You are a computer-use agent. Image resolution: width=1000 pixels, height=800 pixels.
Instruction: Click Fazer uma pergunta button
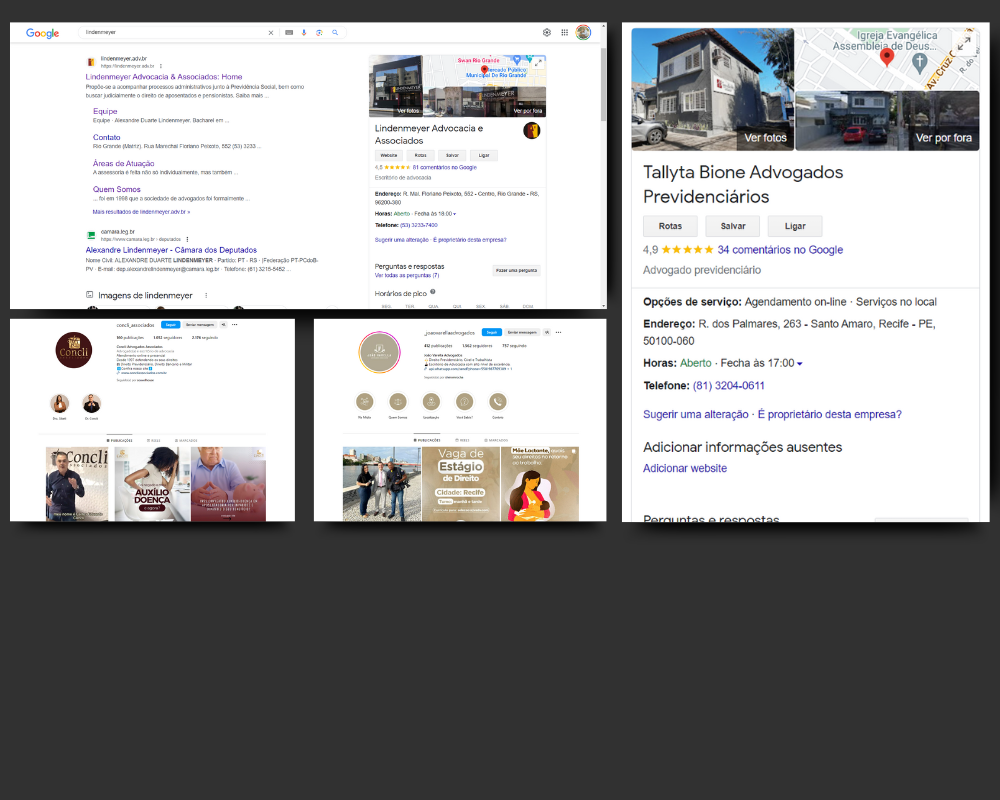point(517,270)
